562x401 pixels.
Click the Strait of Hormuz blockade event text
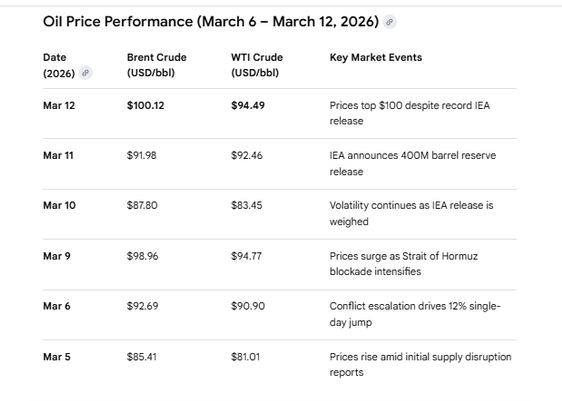coord(404,264)
